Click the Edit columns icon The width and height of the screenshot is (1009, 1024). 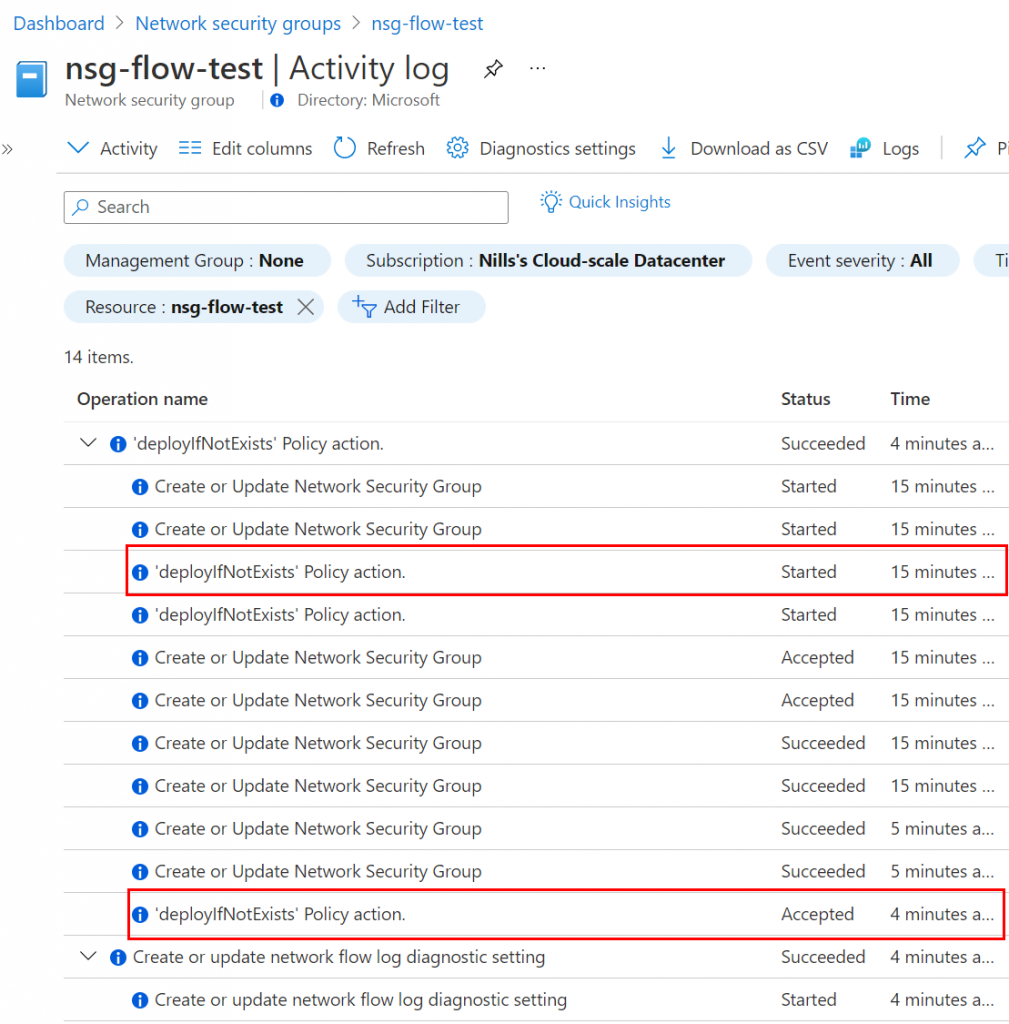pyautogui.click(x=190, y=148)
